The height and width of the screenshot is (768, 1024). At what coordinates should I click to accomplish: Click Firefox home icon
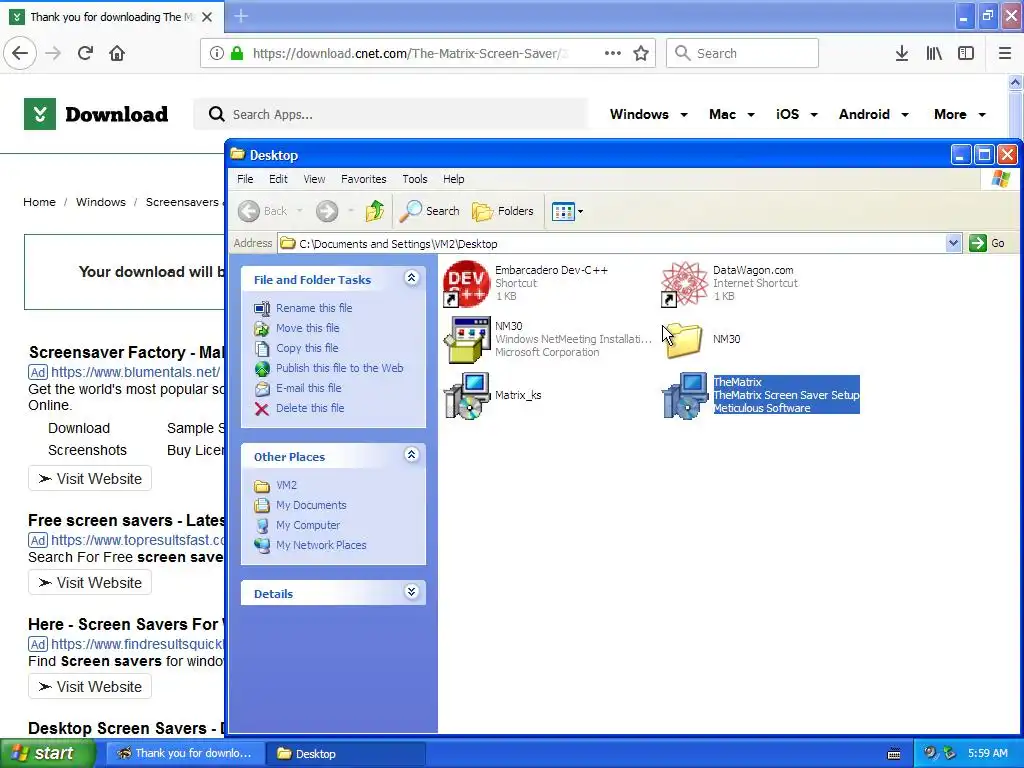click(x=117, y=53)
